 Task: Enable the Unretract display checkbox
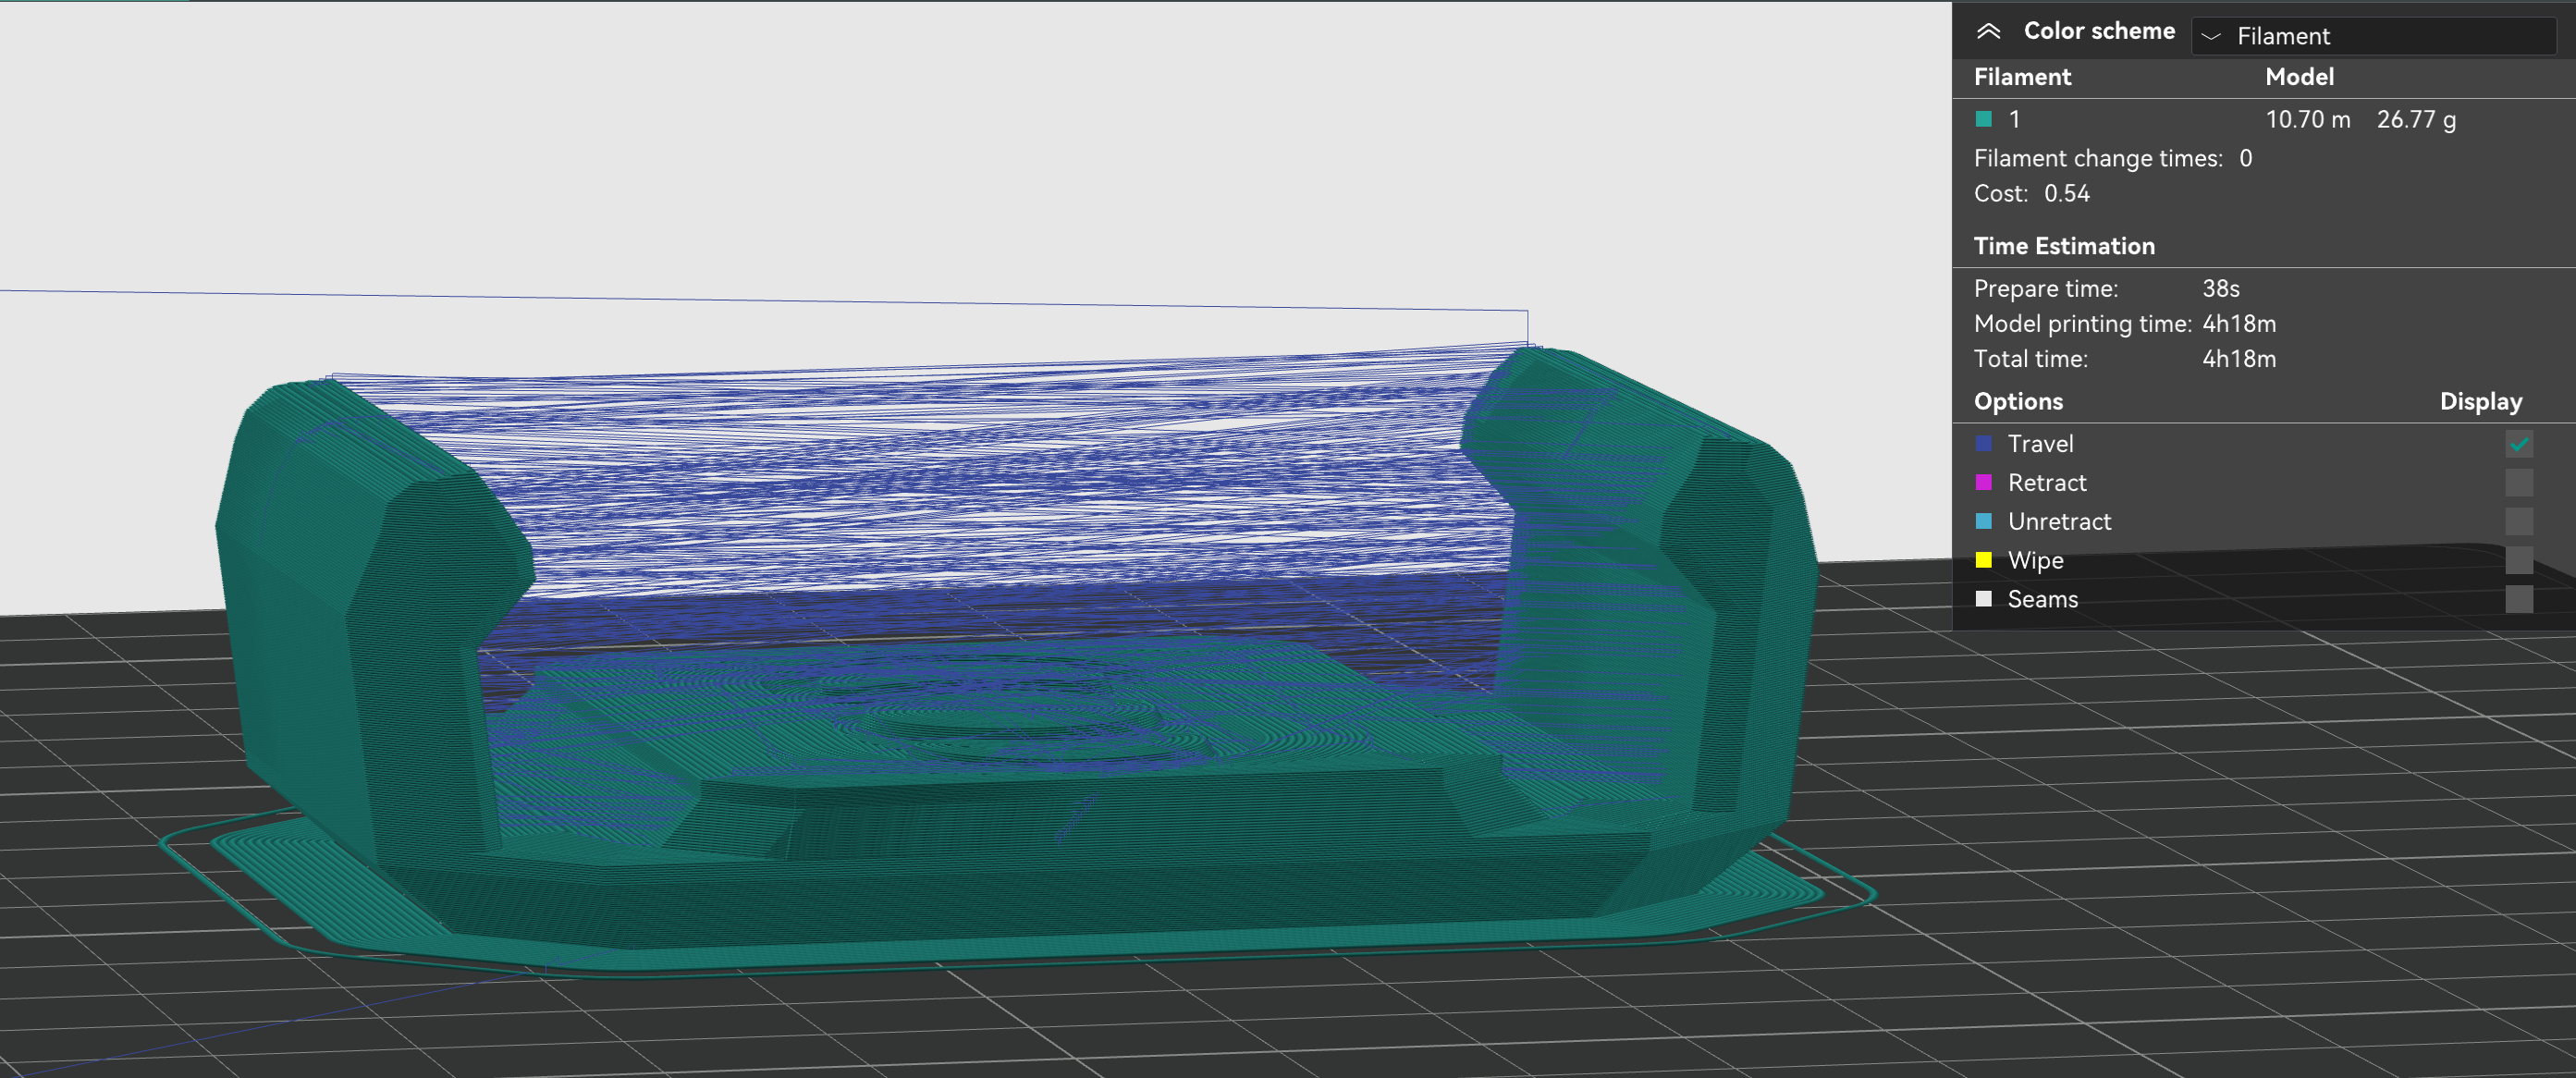pyautogui.click(x=2518, y=521)
